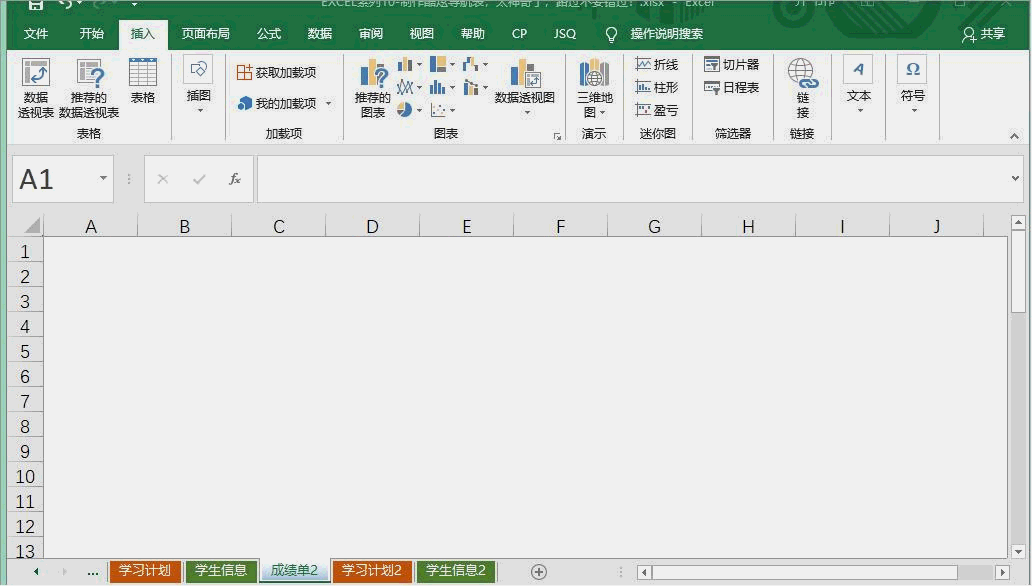Insert Win/Loss sparkline (盈亏)
This screenshot has width=1032, height=586.
coord(657,110)
